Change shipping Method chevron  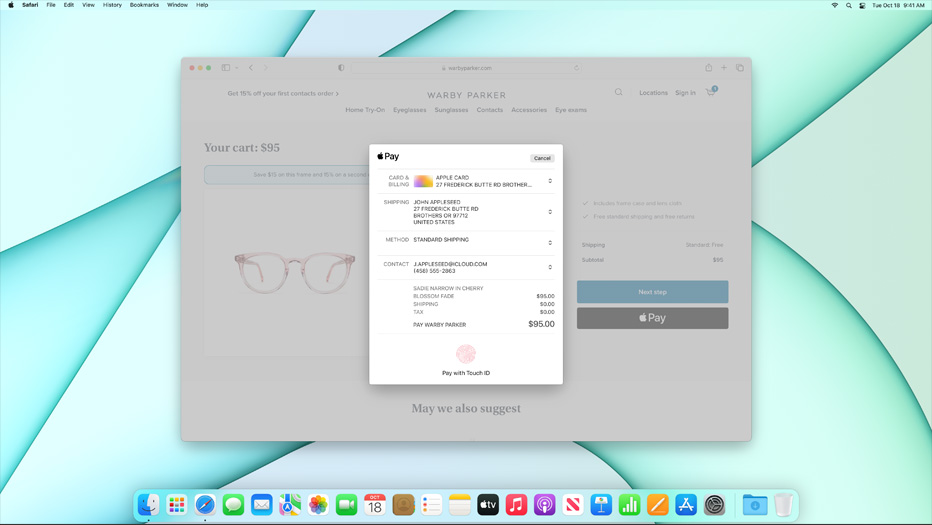[x=550, y=243]
